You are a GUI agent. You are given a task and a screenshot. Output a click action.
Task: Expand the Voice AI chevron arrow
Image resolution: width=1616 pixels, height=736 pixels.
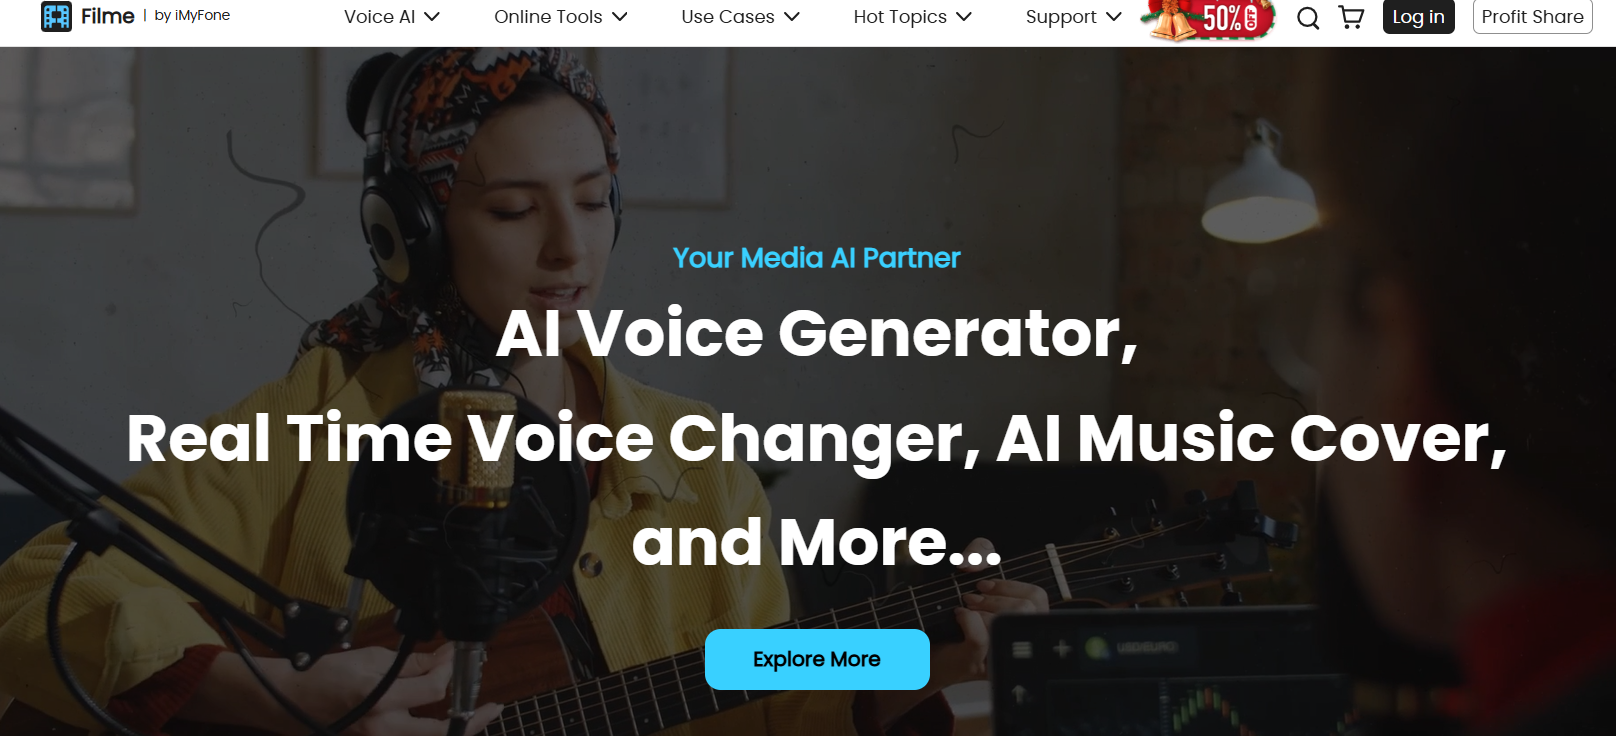[432, 17]
